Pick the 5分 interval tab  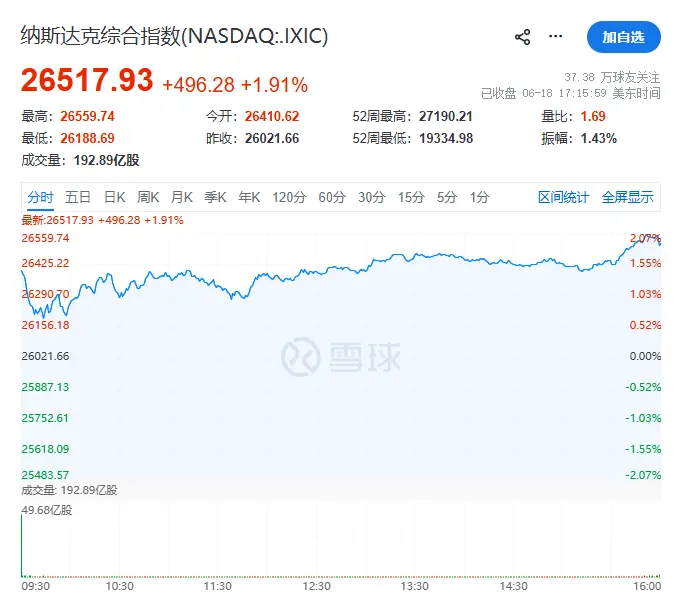(x=447, y=197)
